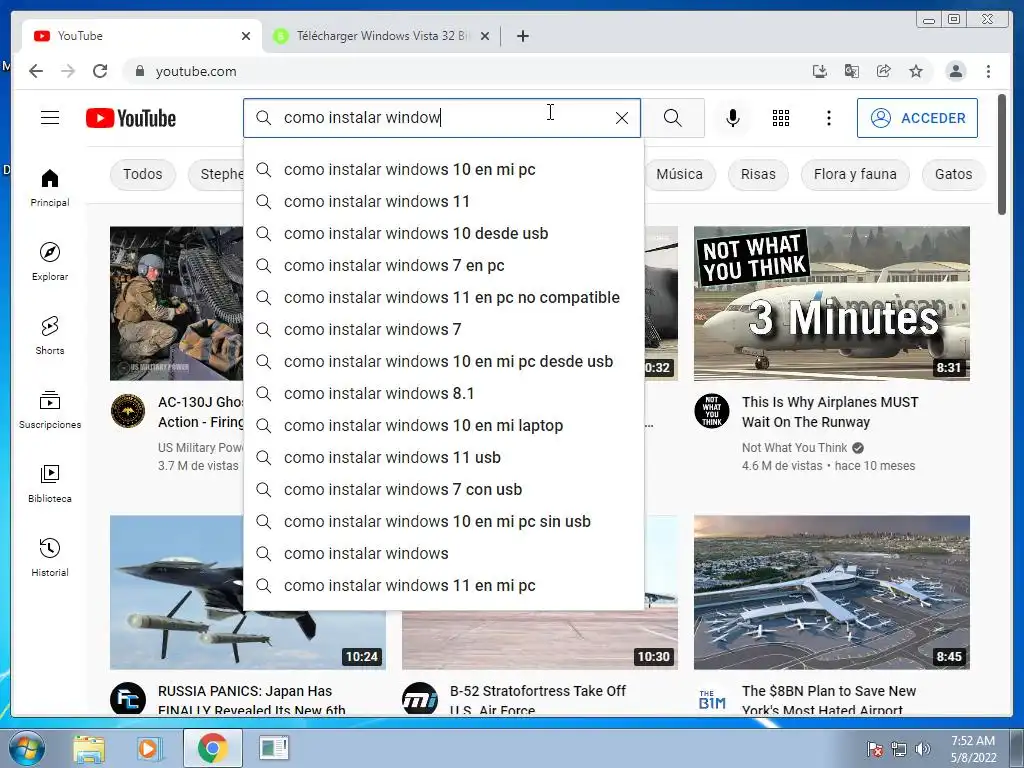Open the Windows Start menu
1024x768 pixels.
[26, 748]
